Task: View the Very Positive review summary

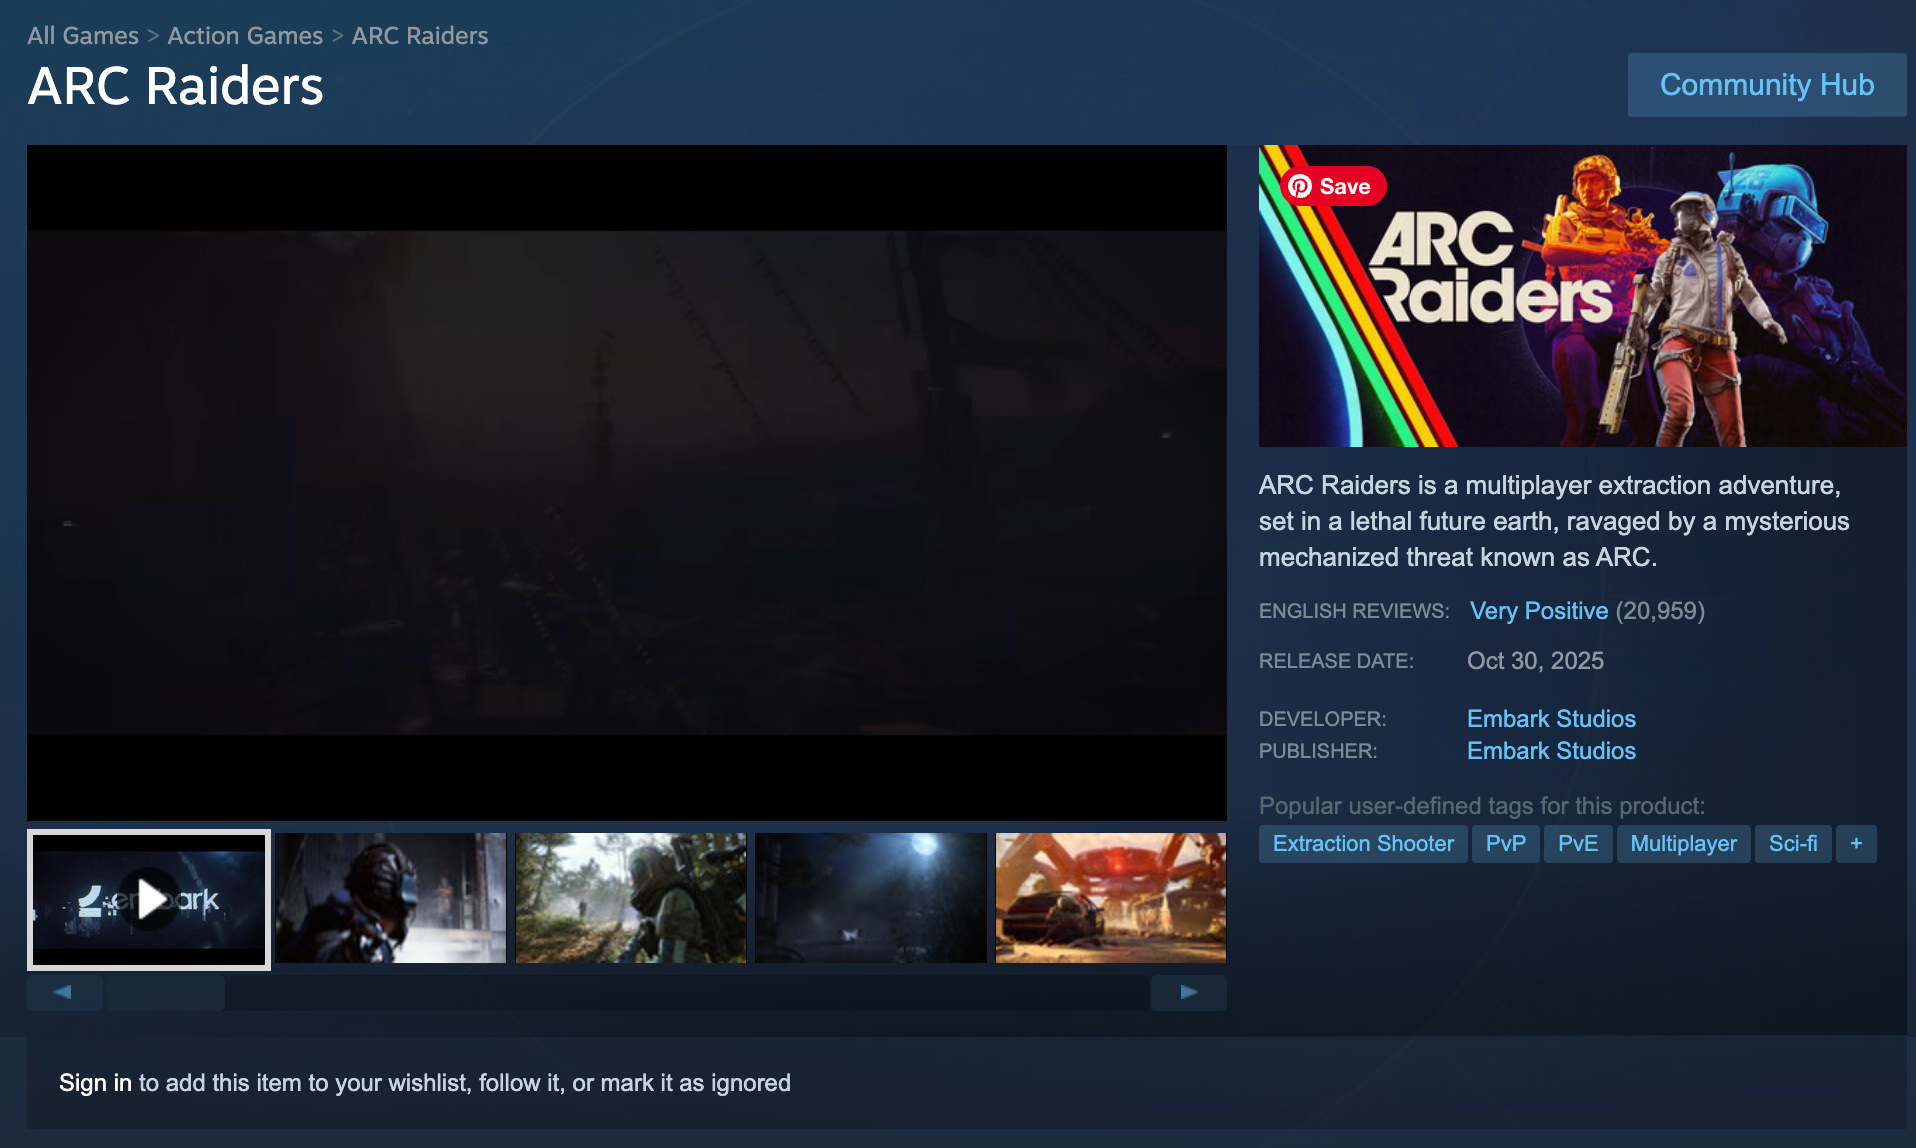Action: point(1538,610)
